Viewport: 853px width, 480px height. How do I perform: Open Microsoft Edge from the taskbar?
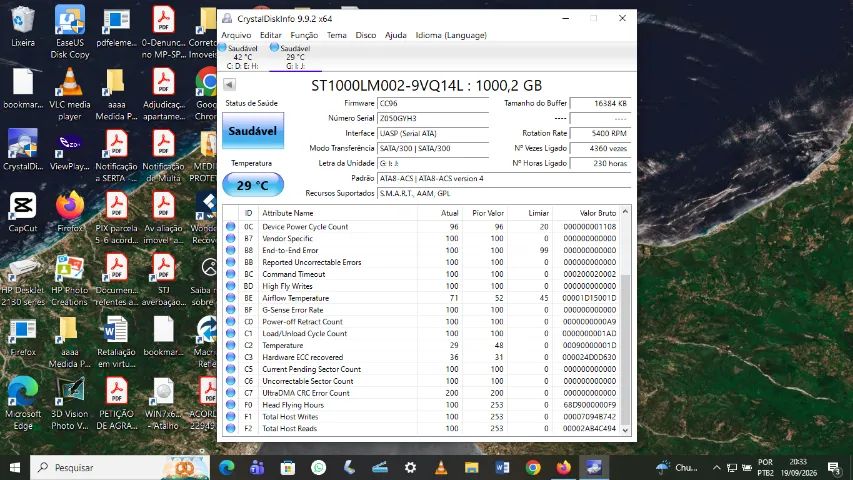tap(226, 467)
